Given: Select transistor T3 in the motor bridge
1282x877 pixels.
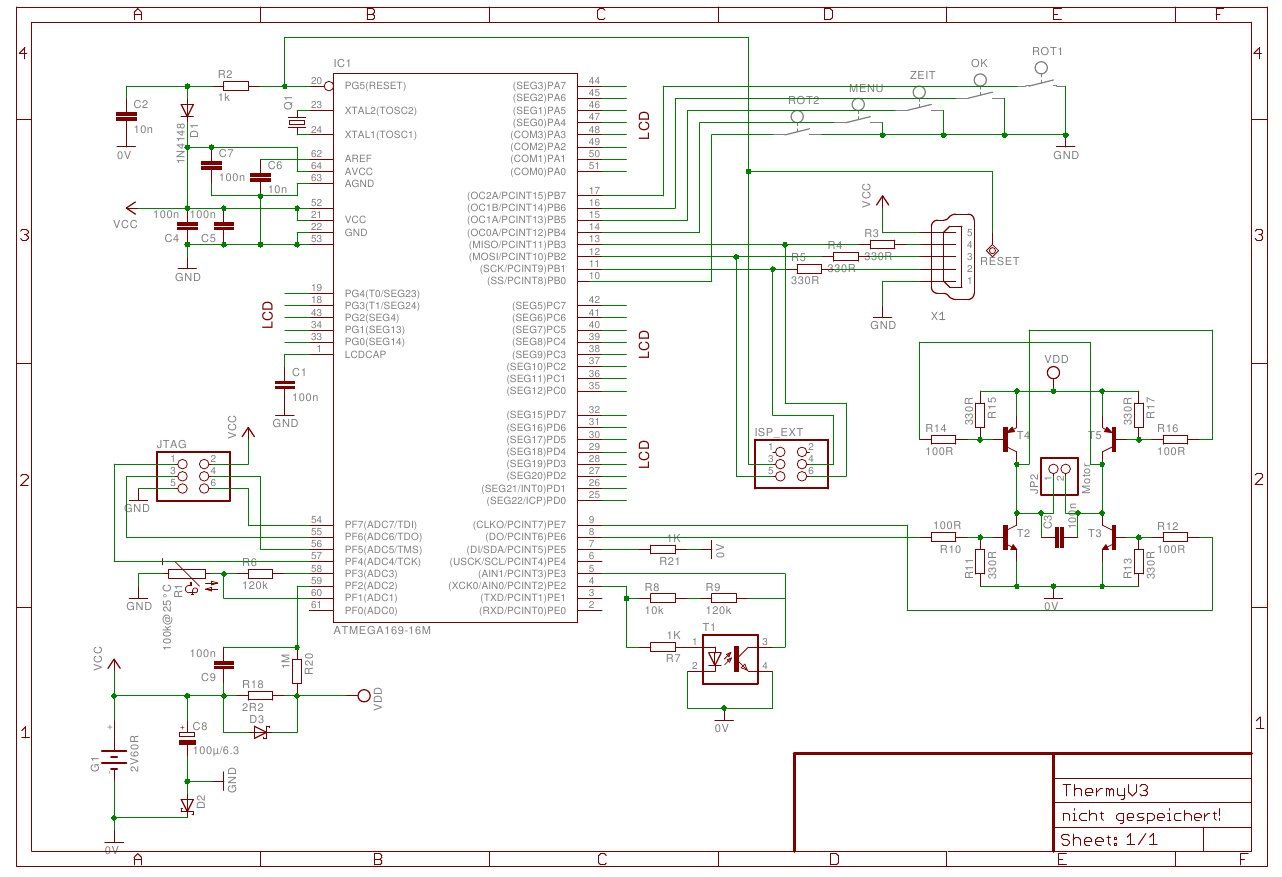Looking at the screenshot, I should [x=1109, y=538].
